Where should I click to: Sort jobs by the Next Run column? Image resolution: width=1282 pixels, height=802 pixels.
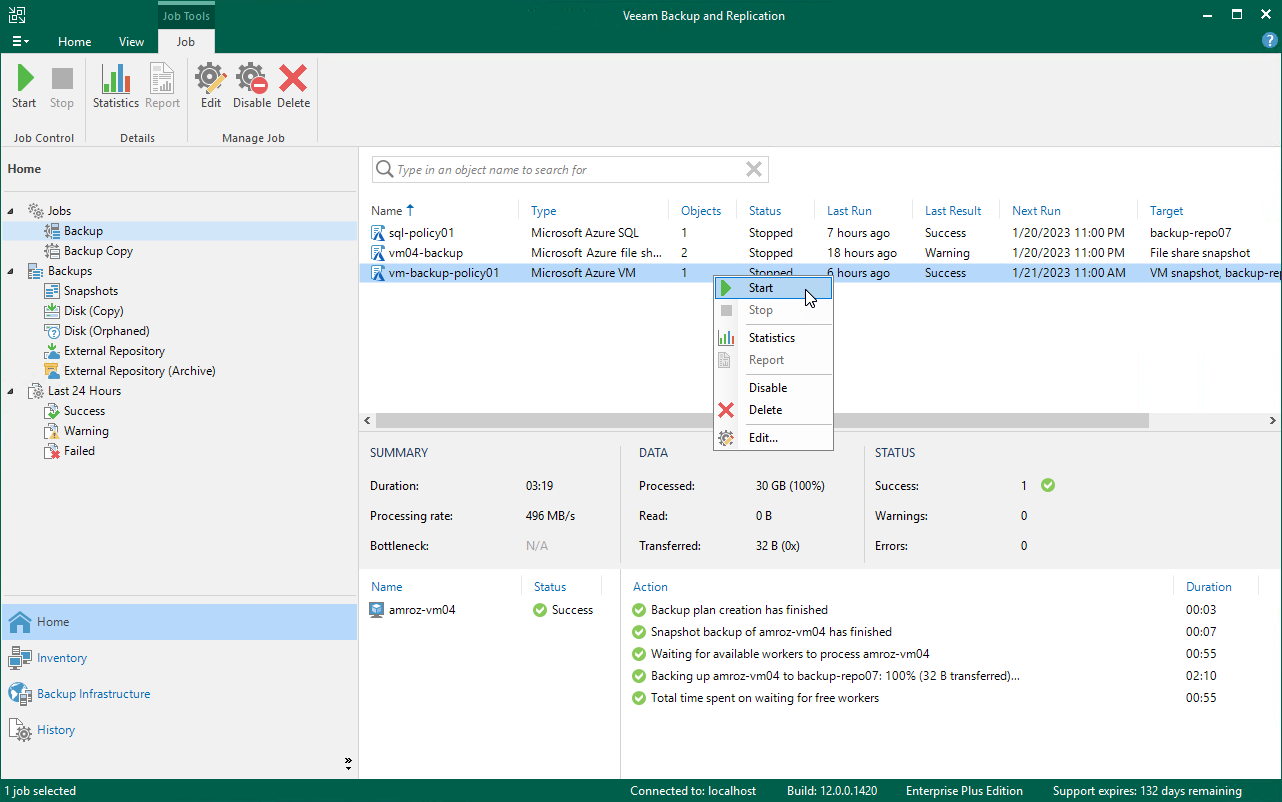pyautogui.click(x=1036, y=211)
